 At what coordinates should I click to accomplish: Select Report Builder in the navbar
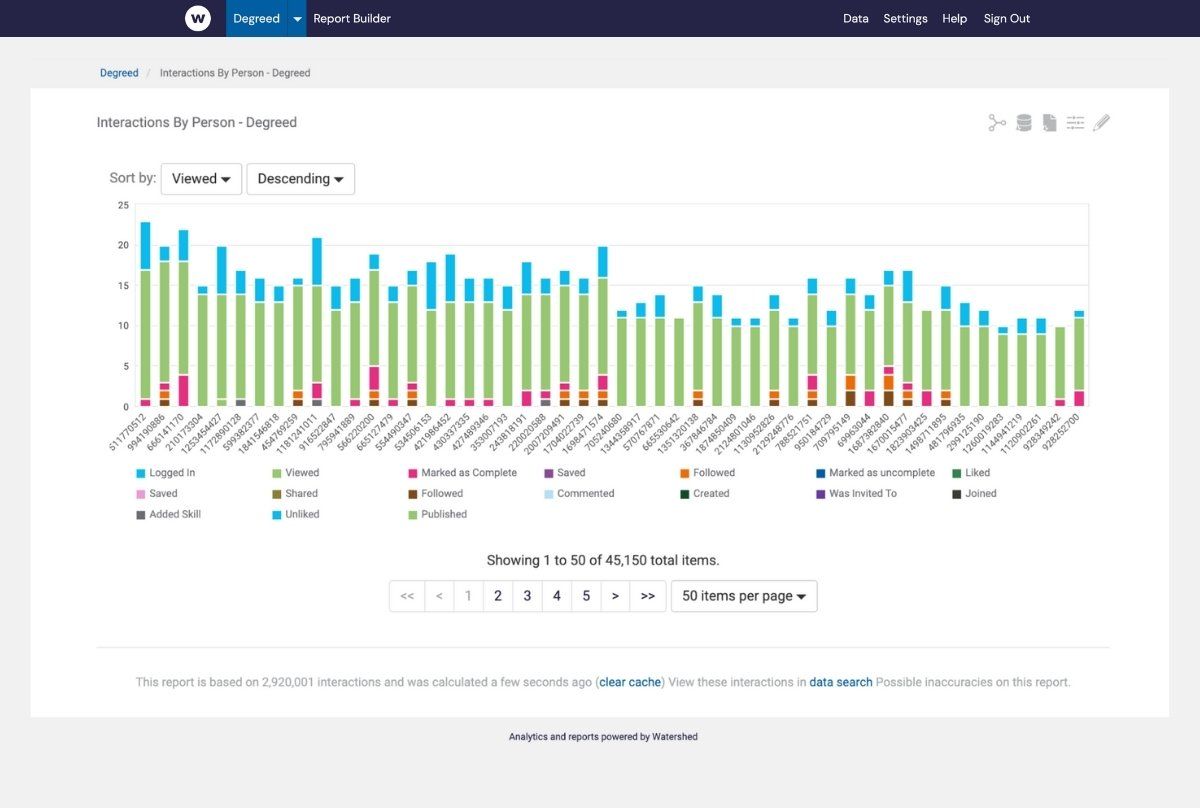[352, 18]
